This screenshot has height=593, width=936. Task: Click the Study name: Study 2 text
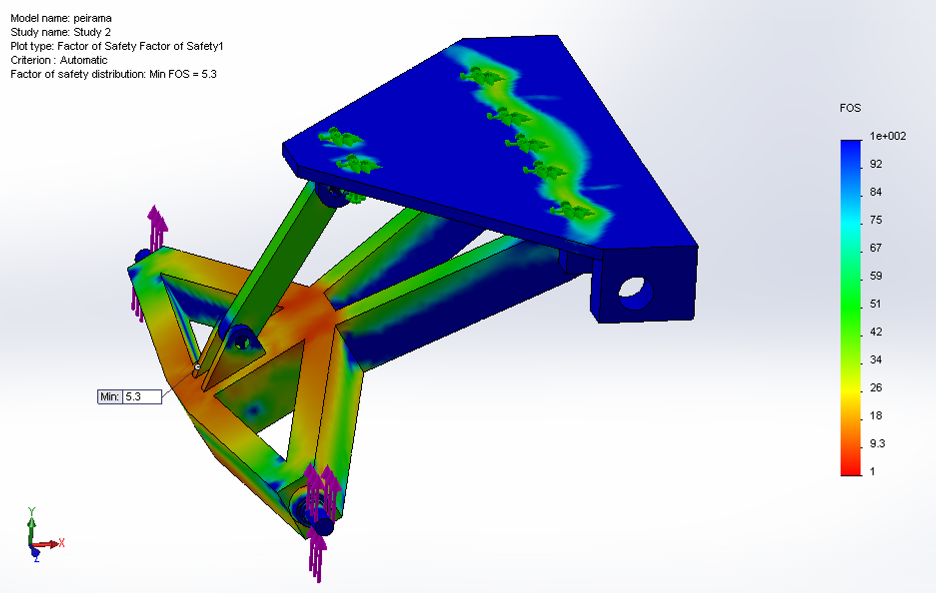click(60, 32)
